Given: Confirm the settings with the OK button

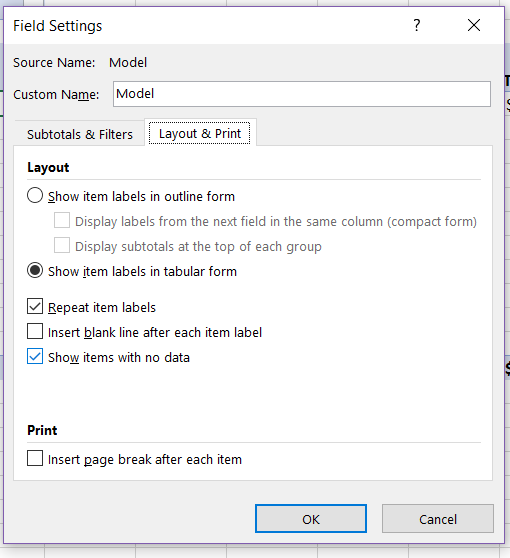Looking at the screenshot, I should [x=311, y=518].
